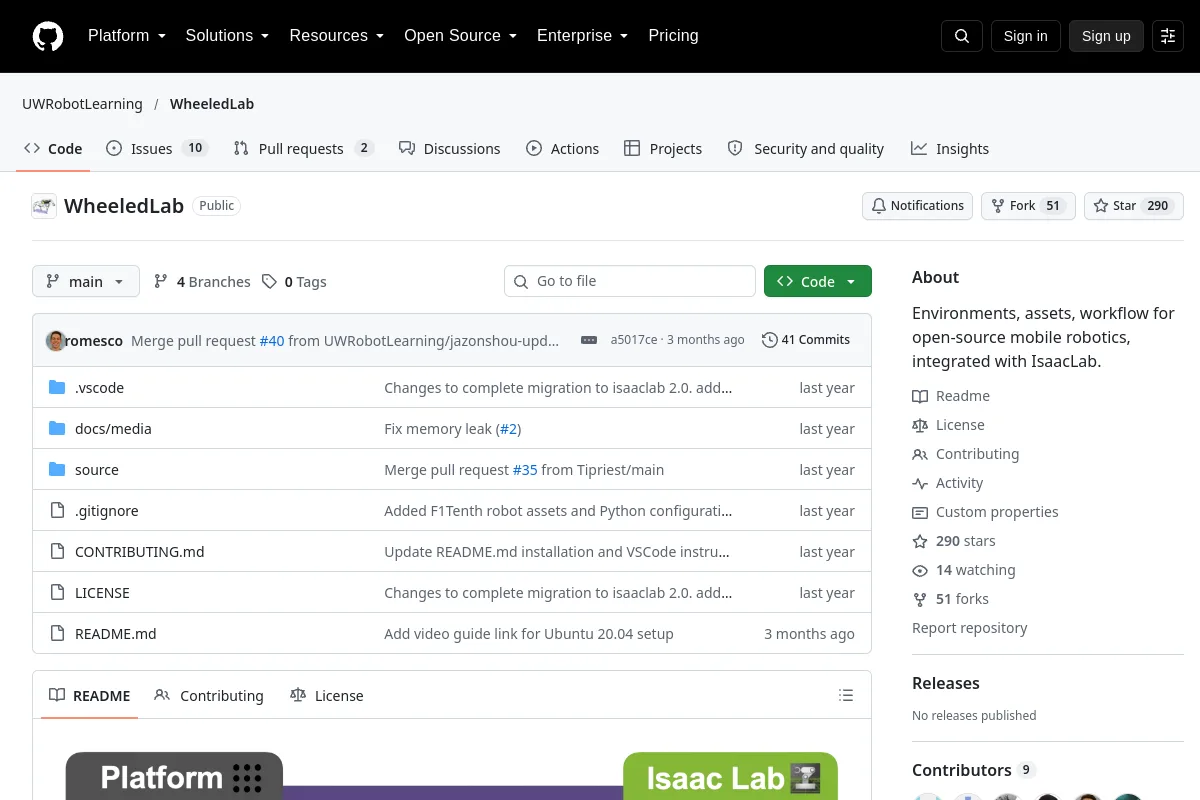
Task: Click the Go to file search field
Action: (x=630, y=281)
